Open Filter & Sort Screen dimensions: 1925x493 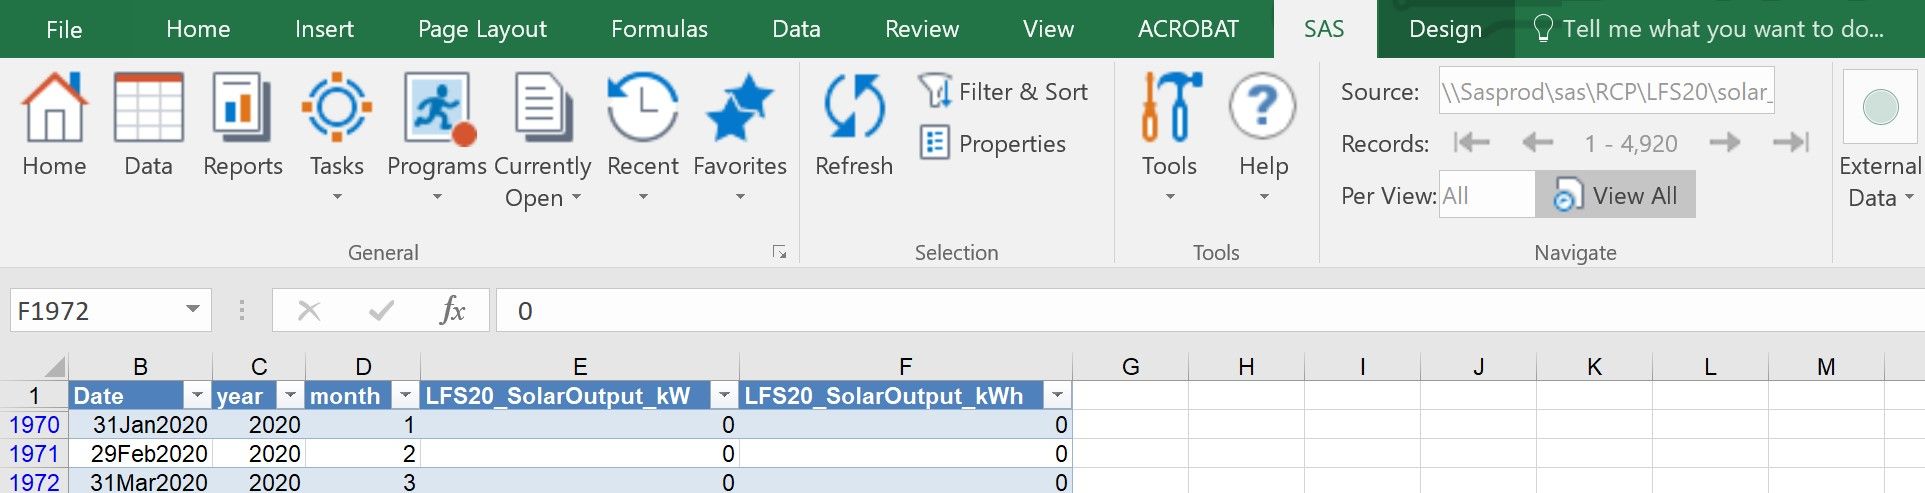tap(1004, 92)
